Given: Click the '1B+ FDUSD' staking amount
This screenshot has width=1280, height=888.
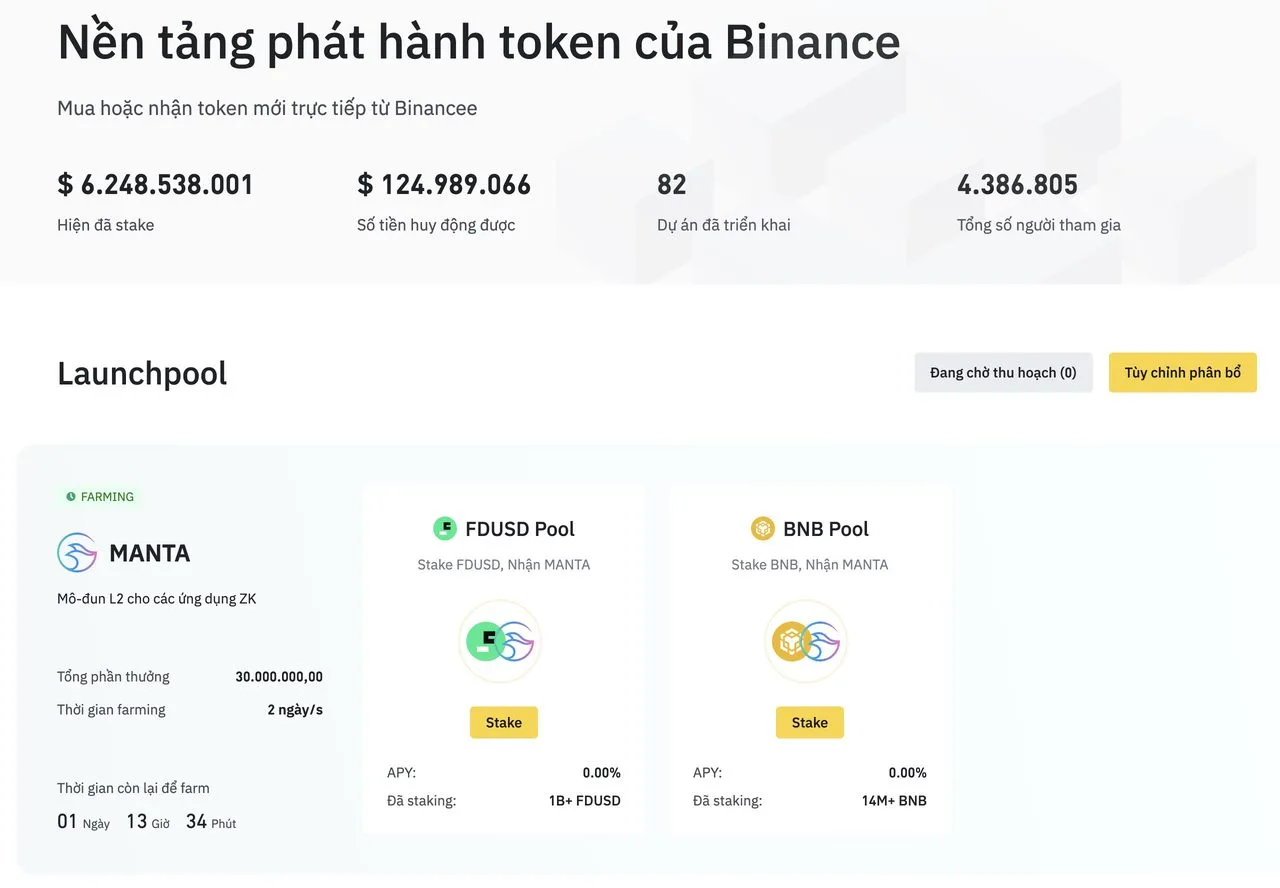Looking at the screenshot, I should 584,800.
